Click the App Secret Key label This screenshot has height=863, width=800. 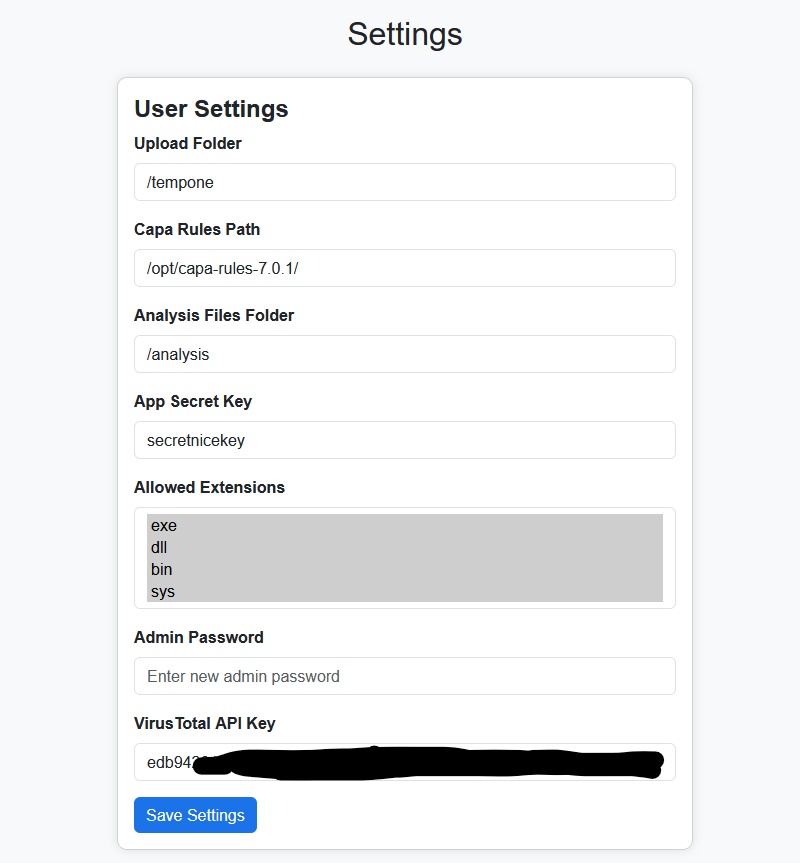coord(193,401)
